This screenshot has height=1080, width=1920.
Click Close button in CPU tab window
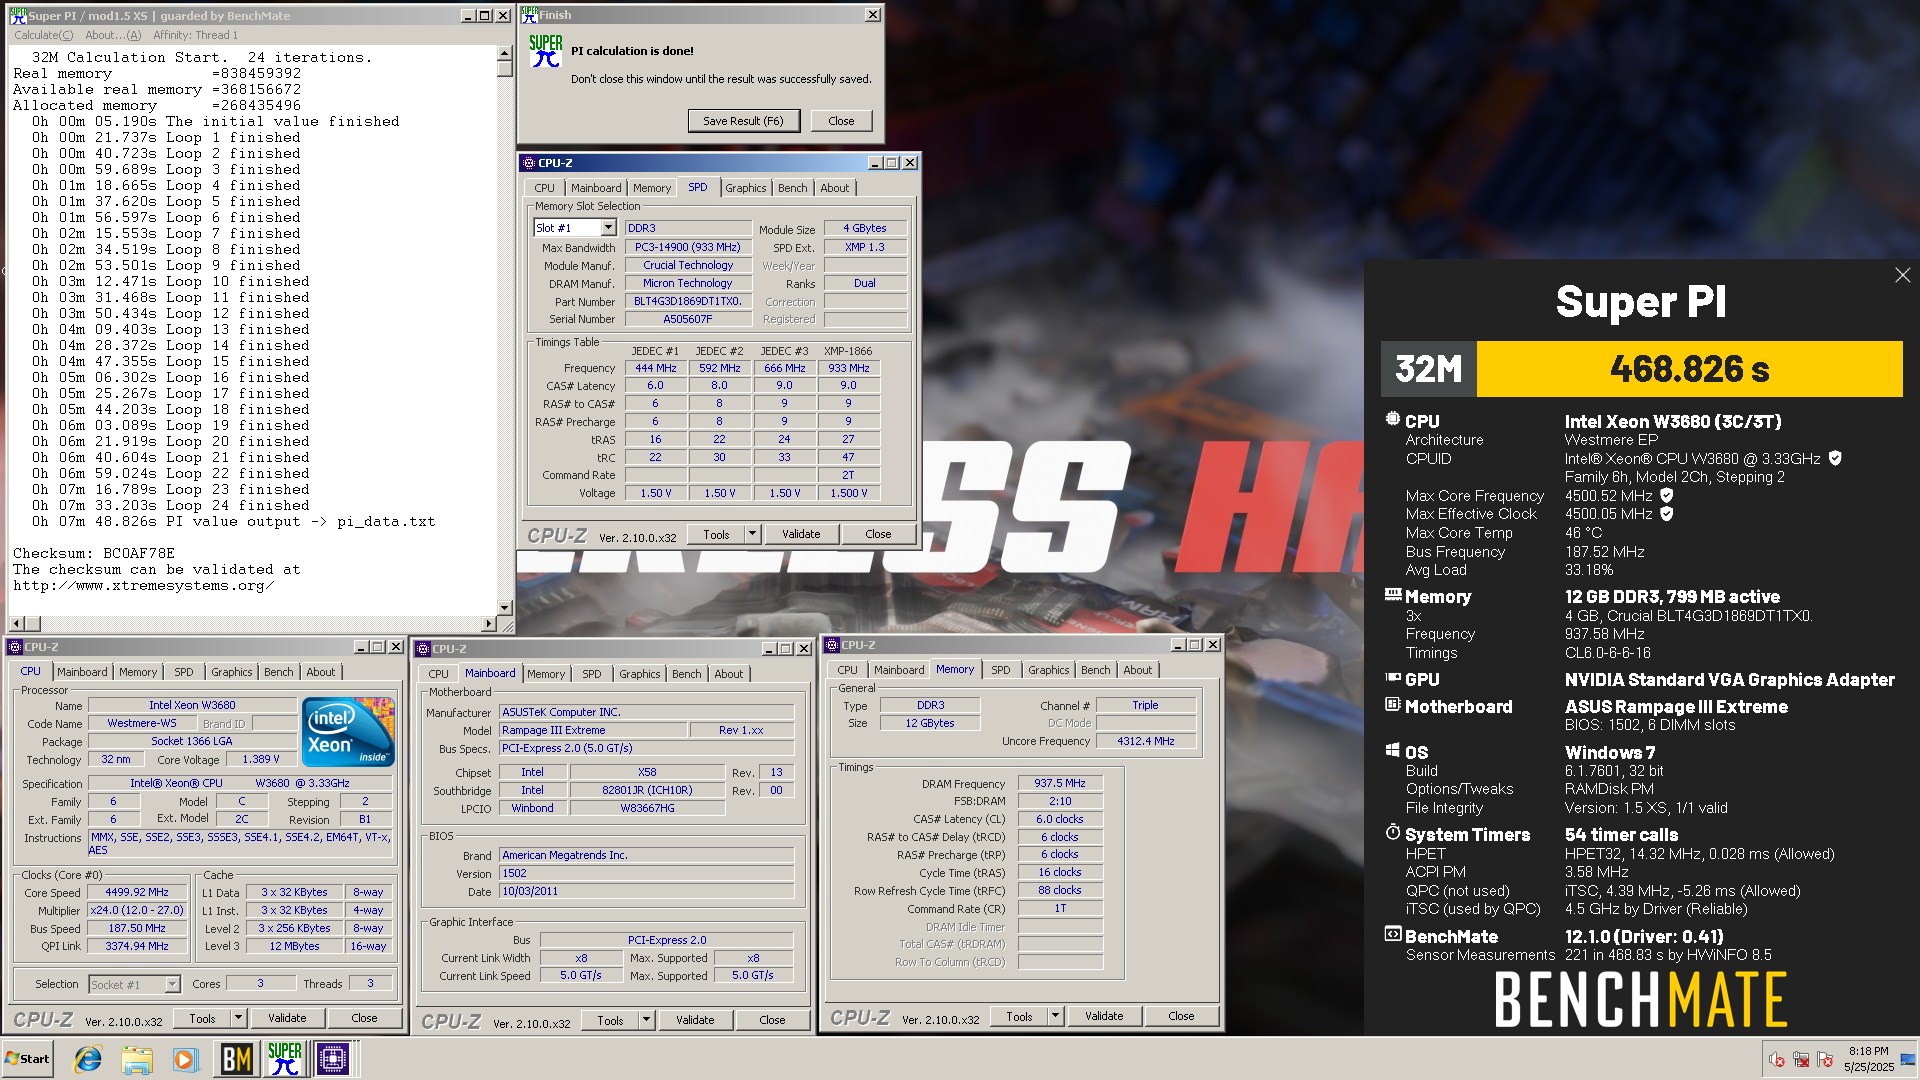(364, 1018)
